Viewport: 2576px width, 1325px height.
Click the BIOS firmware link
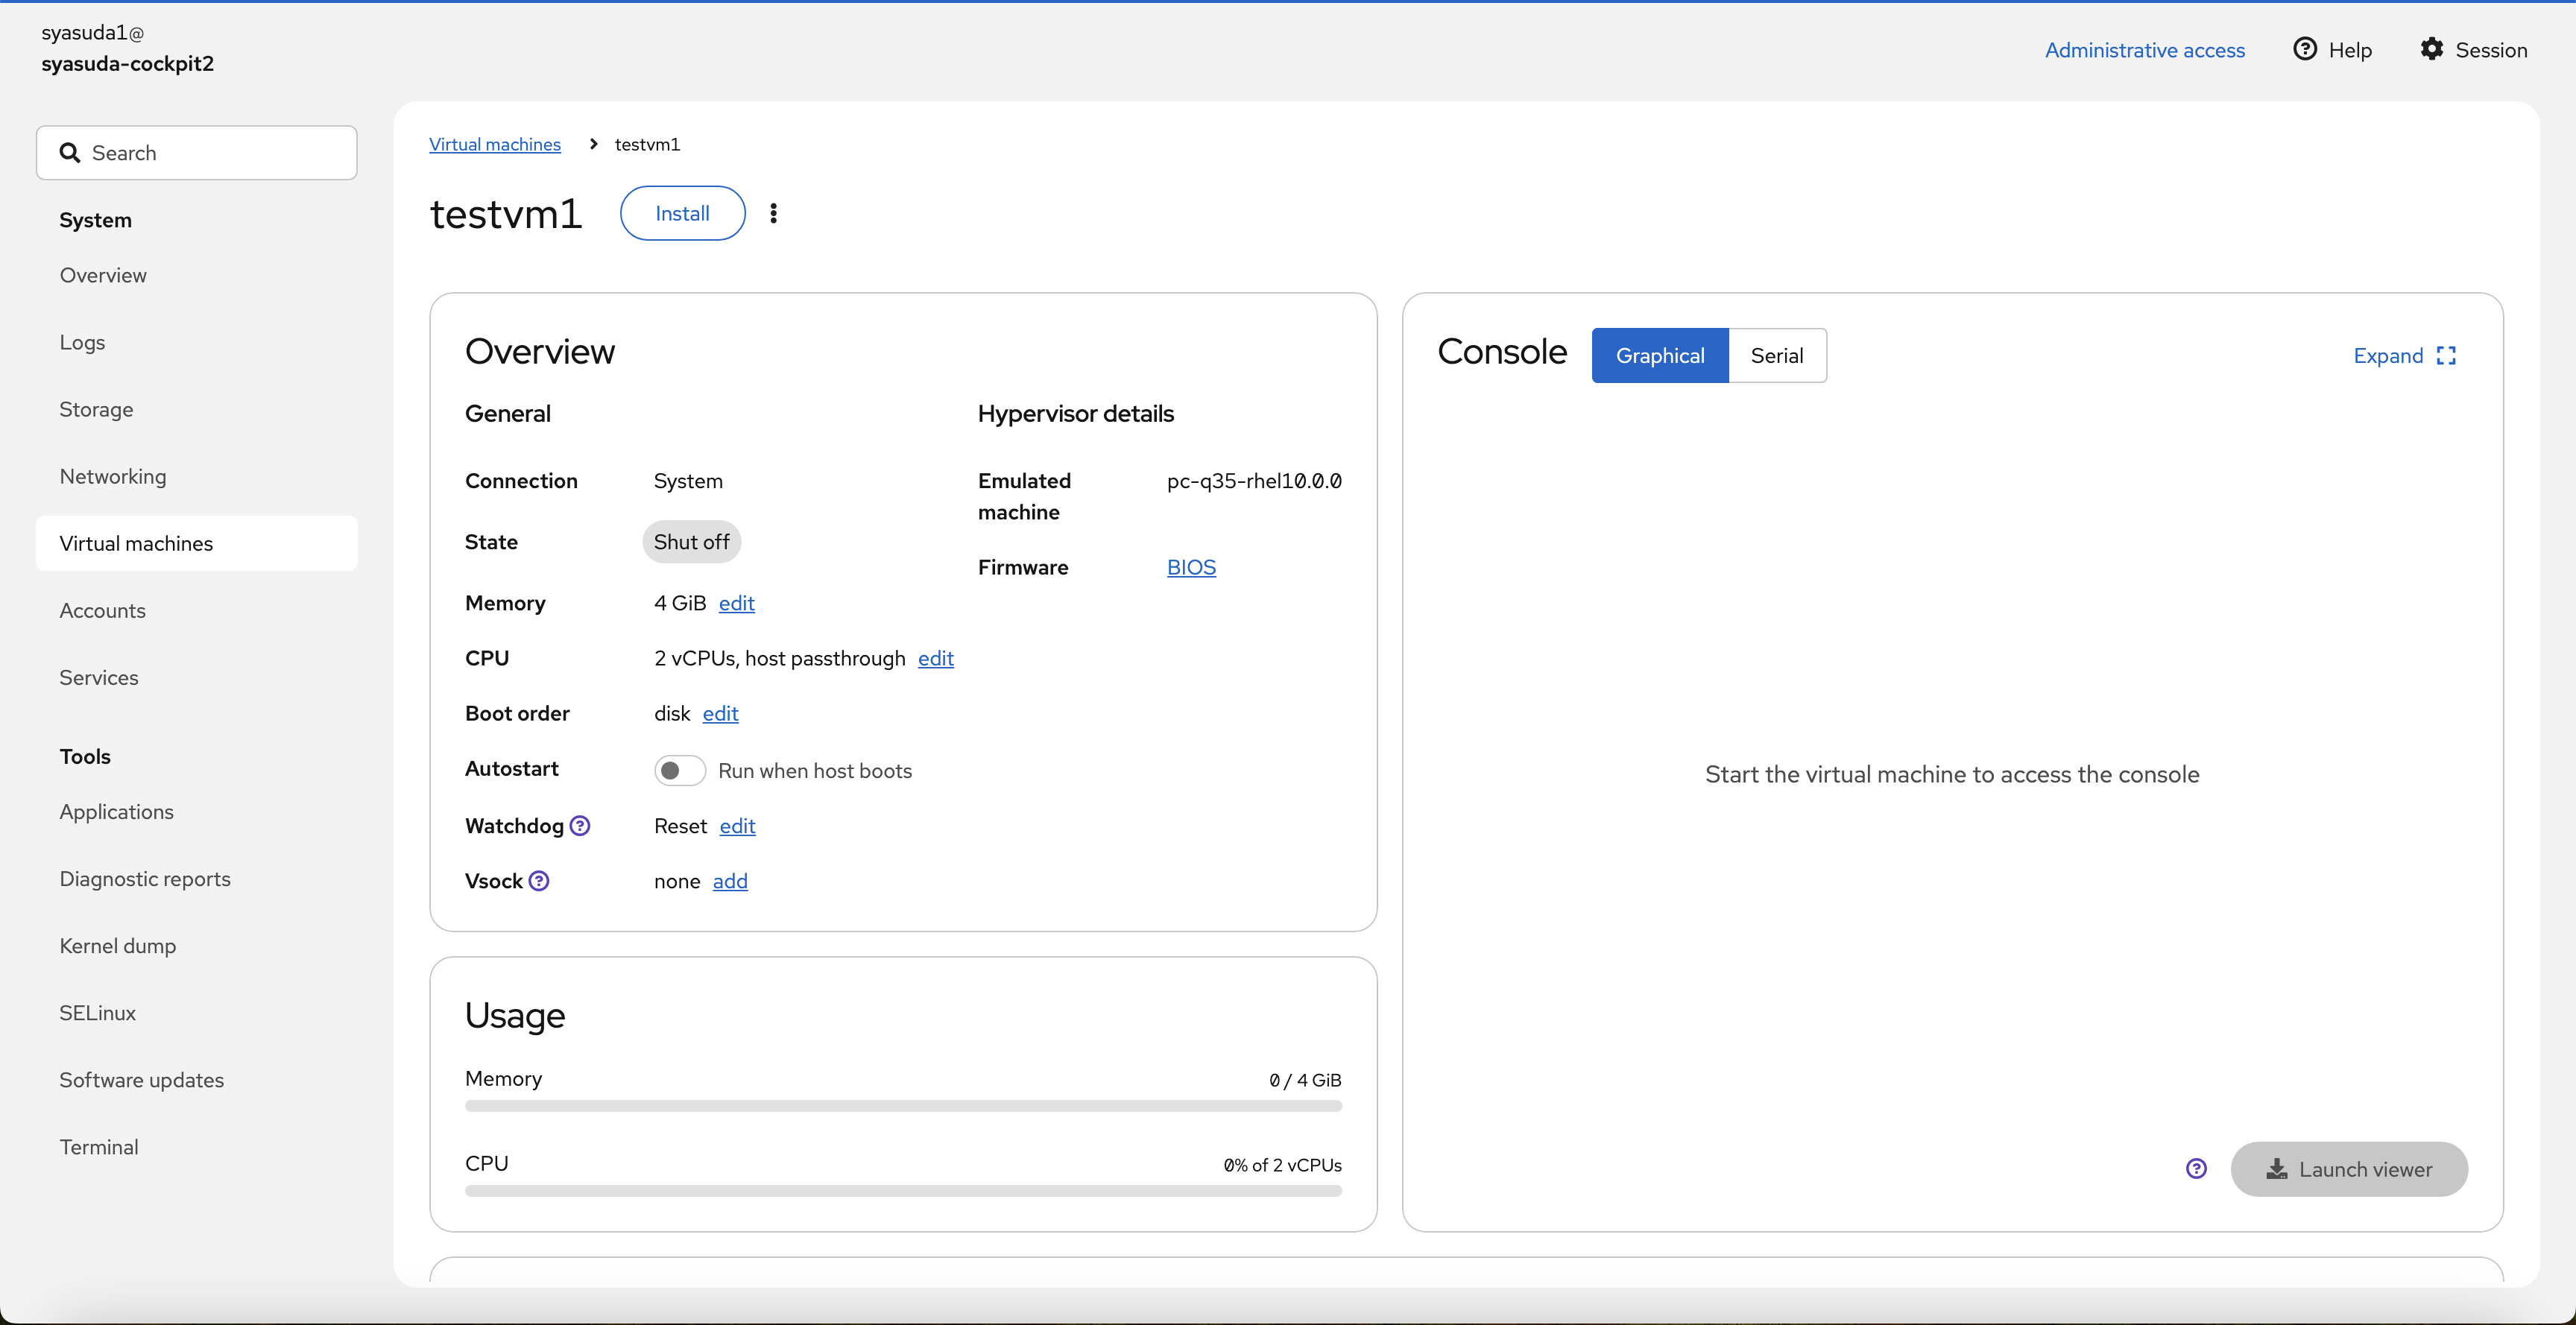tap(1191, 567)
